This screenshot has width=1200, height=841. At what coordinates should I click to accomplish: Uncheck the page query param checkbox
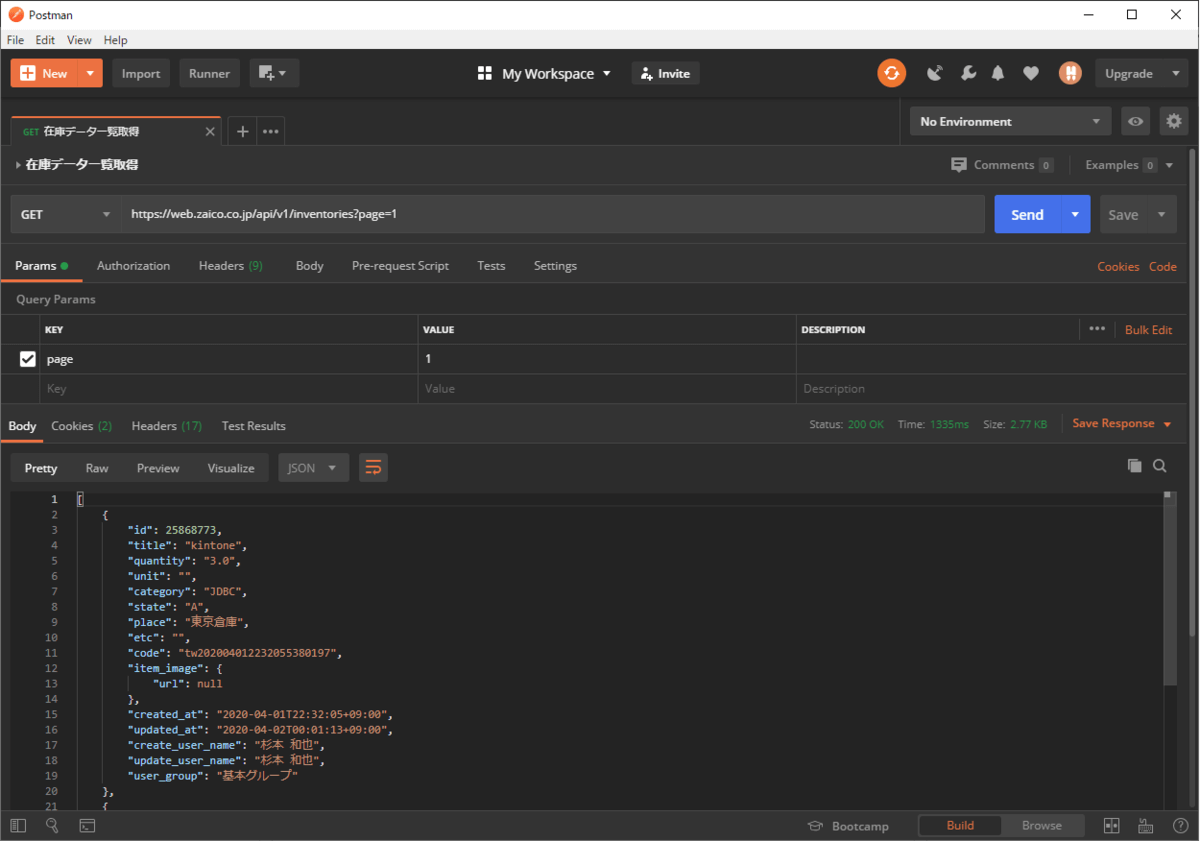pyautogui.click(x=28, y=359)
